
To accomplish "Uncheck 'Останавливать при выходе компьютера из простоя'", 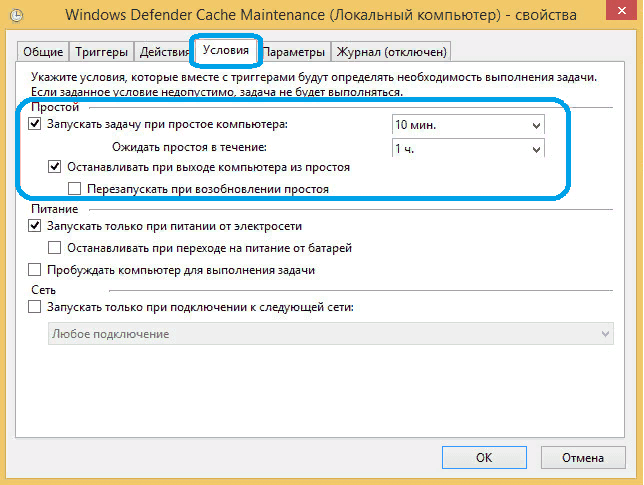I will pos(55,167).
